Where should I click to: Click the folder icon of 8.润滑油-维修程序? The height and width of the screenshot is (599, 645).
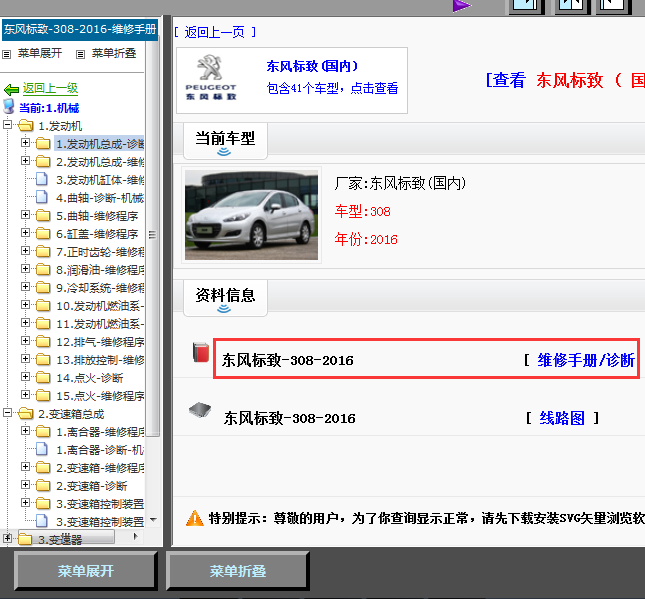pos(43,269)
